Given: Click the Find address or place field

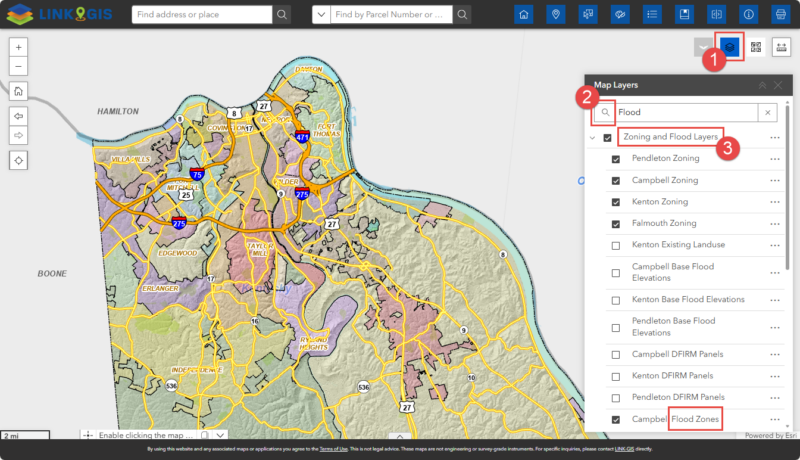Looking at the screenshot, I should click(202, 14).
